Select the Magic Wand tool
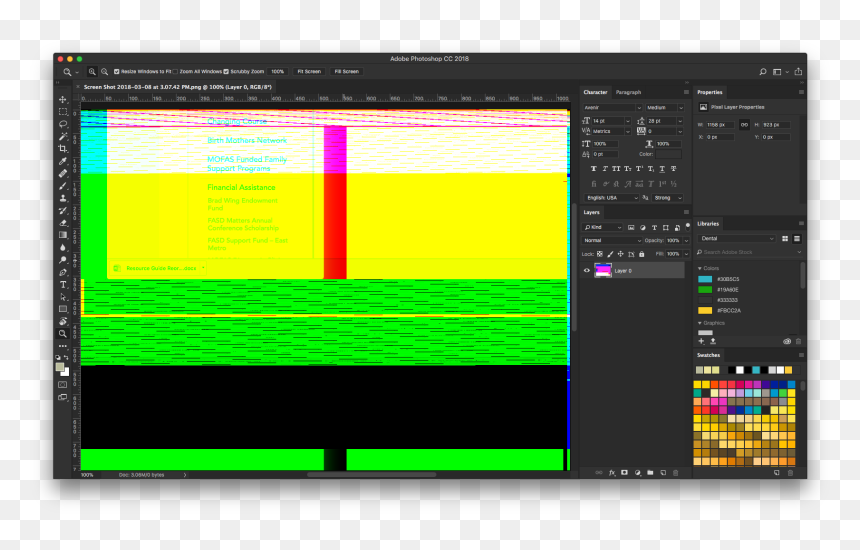 click(x=63, y=136)
